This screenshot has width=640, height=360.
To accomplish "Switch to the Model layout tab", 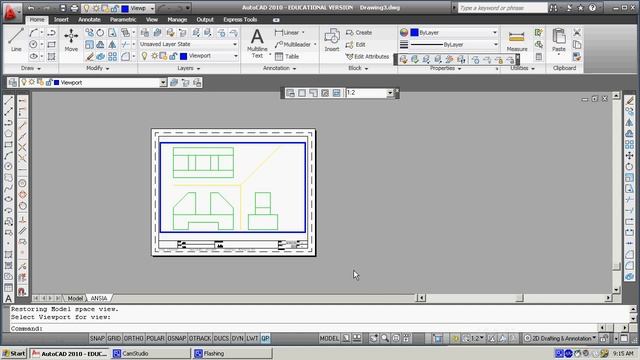I will click(75, 298).
